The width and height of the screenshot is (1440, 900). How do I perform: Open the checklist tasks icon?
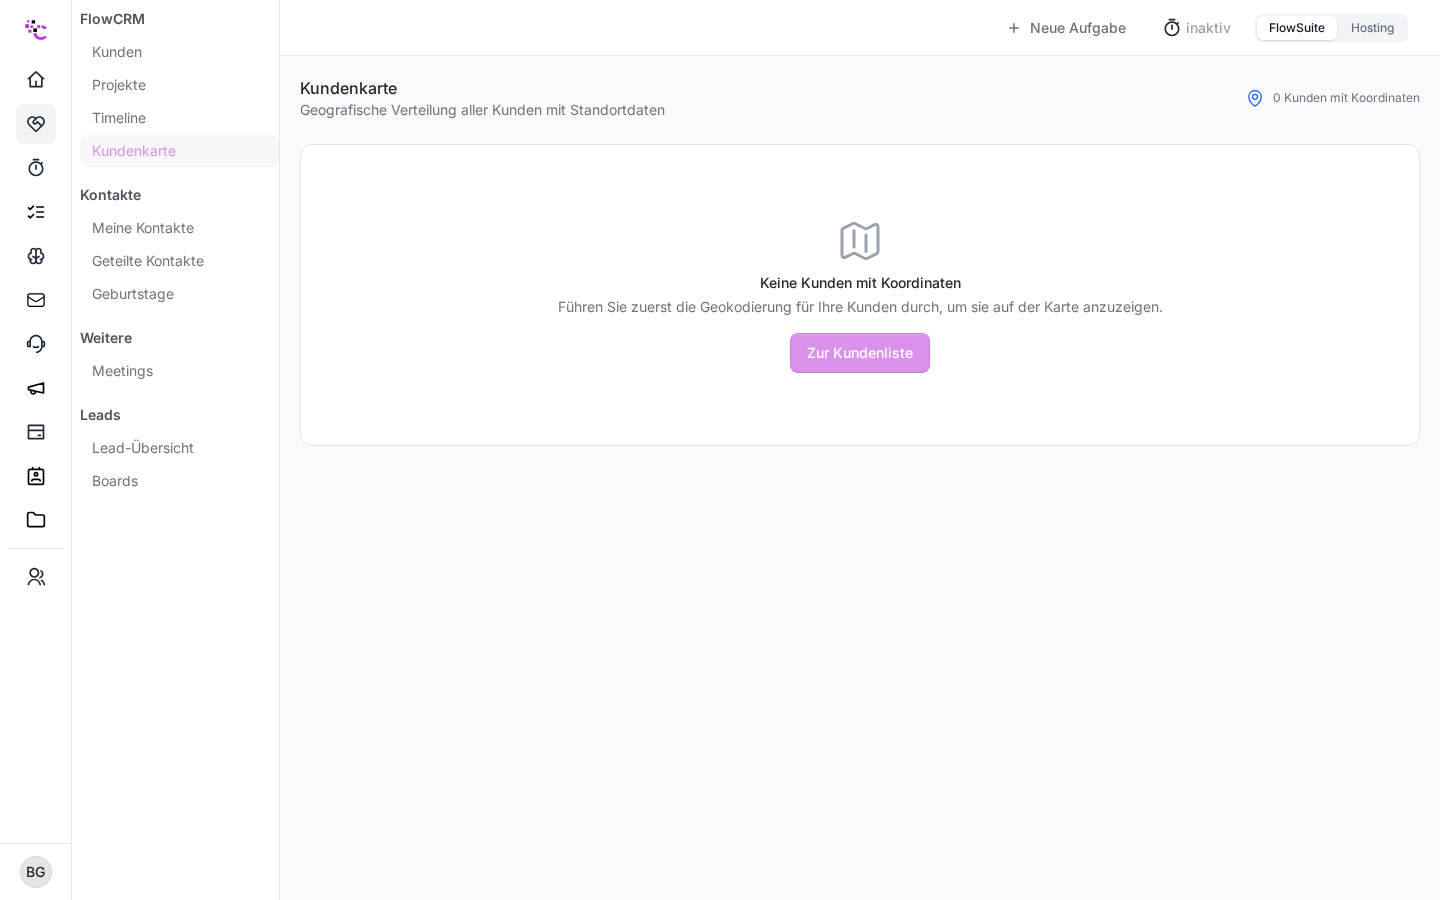click(x=36, y=212)
